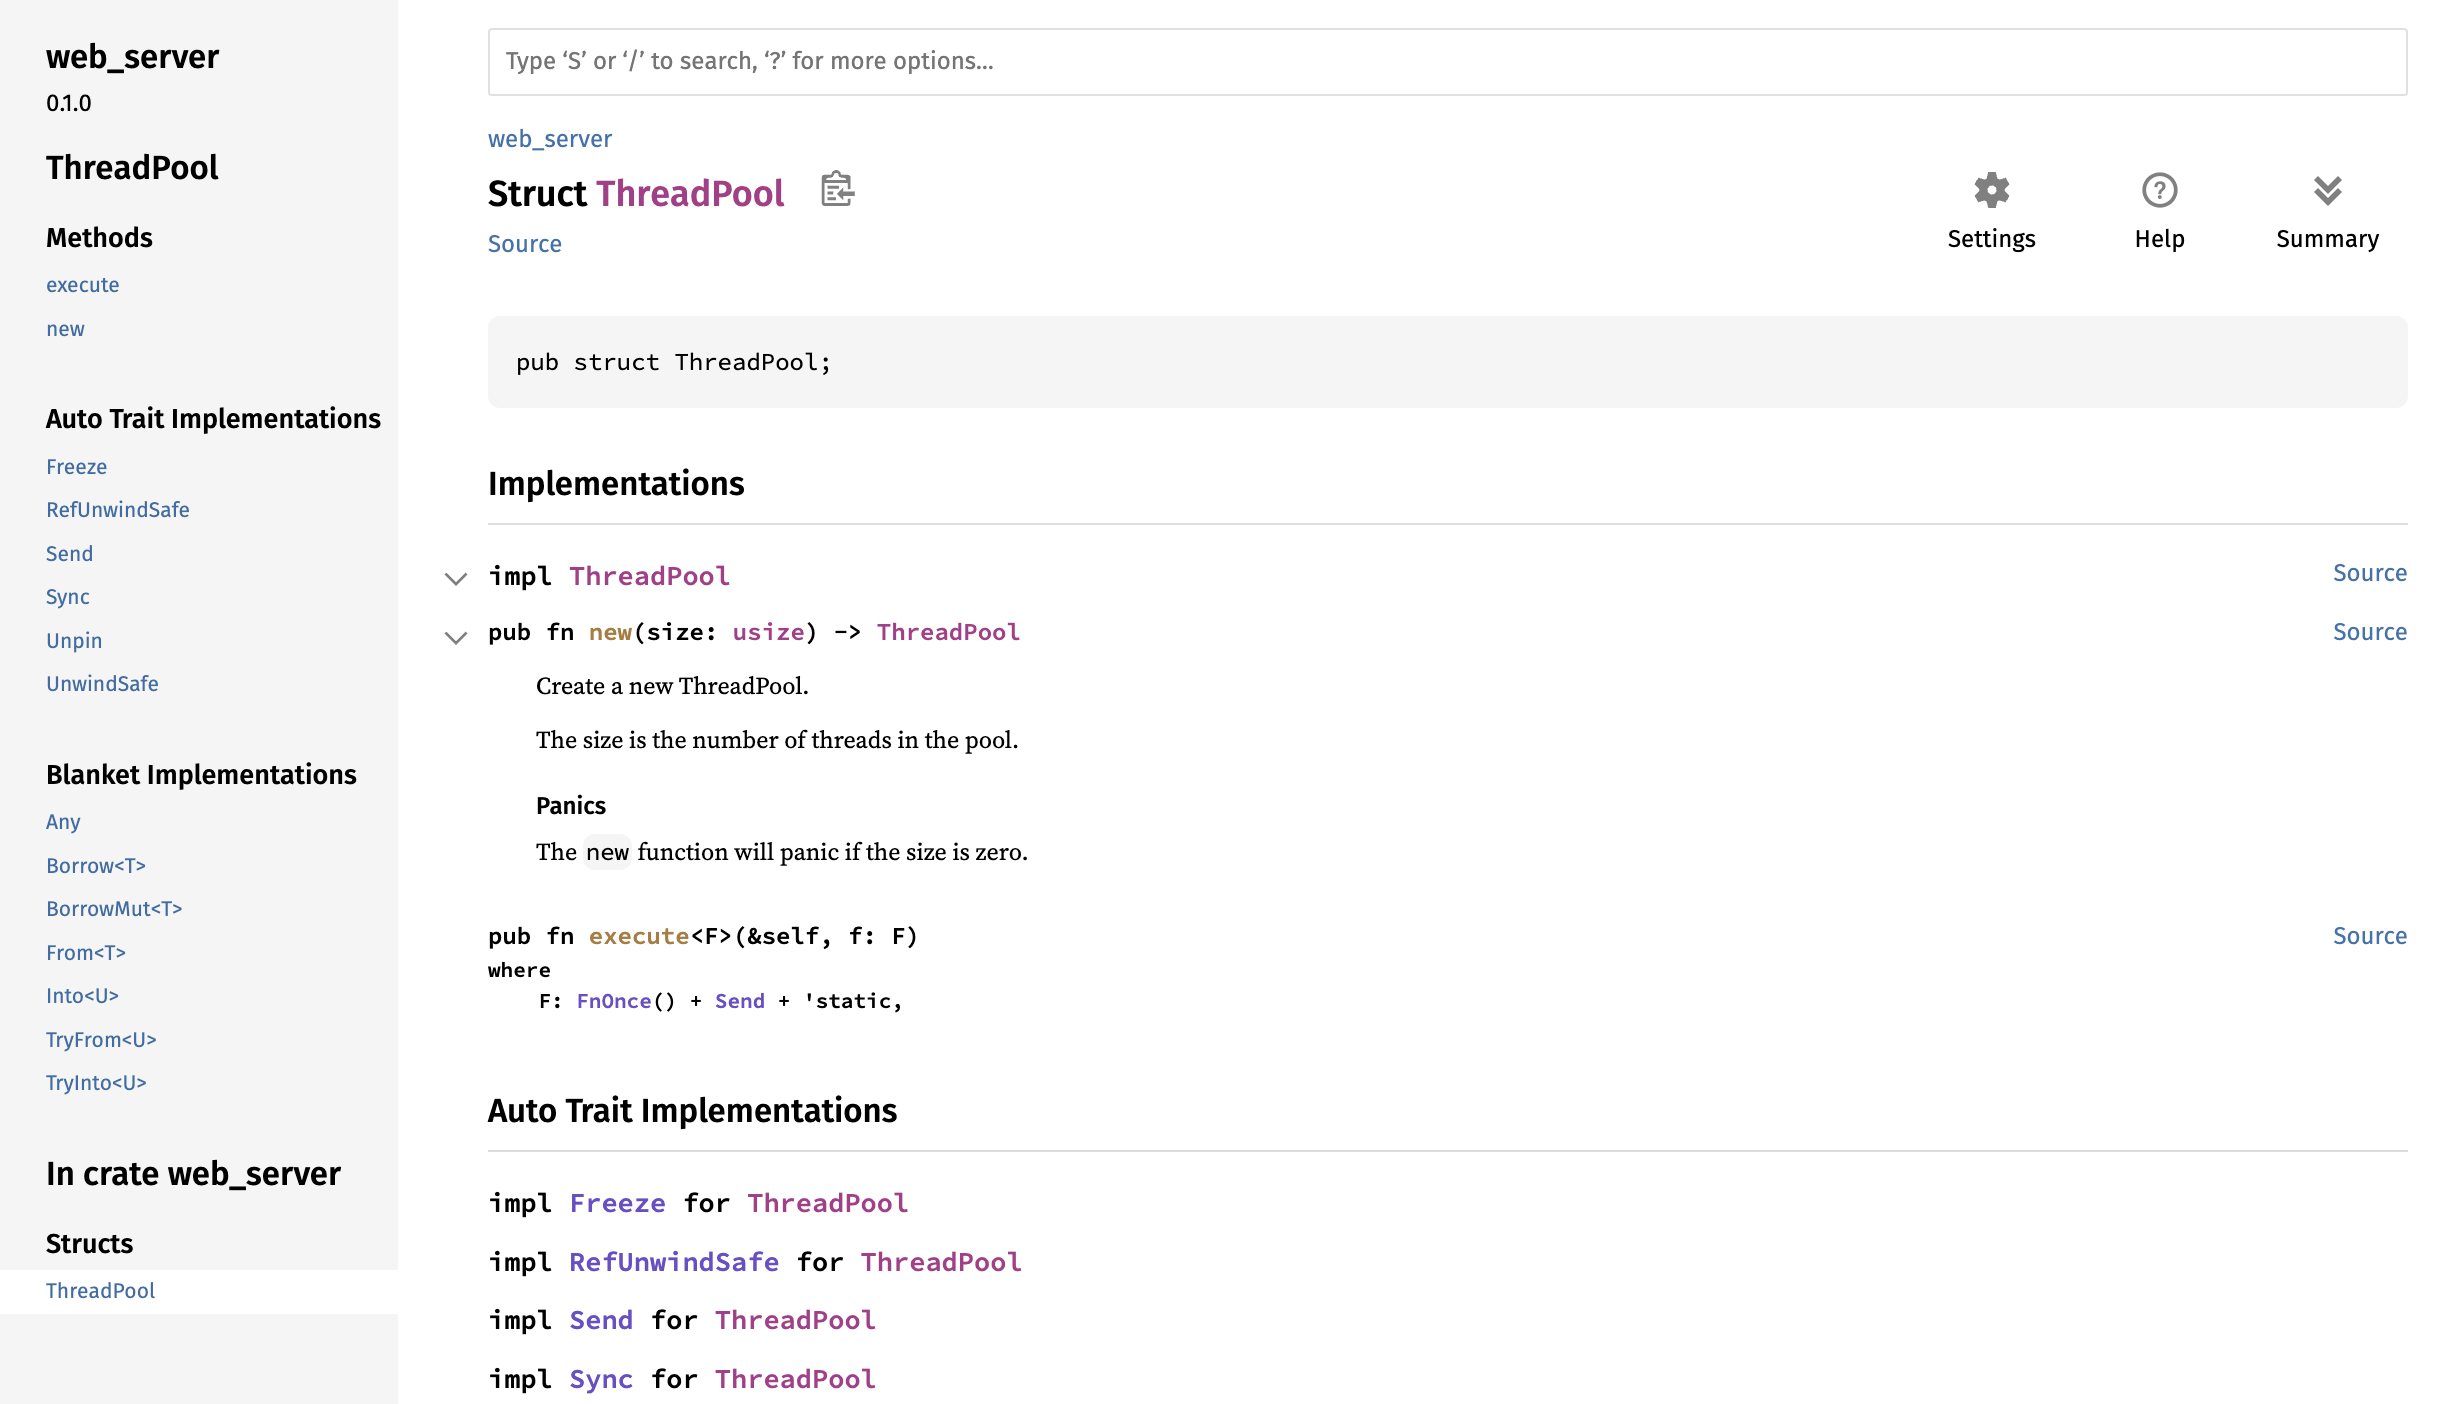Open Help question mark icon
The height and width of the screenshot is (1404, 2440).
coord(2159,190)
